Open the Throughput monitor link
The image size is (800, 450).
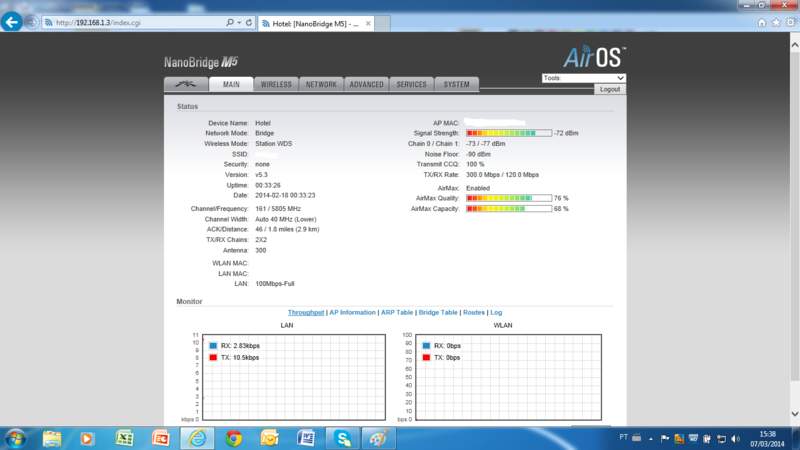(x=306, y=312)
